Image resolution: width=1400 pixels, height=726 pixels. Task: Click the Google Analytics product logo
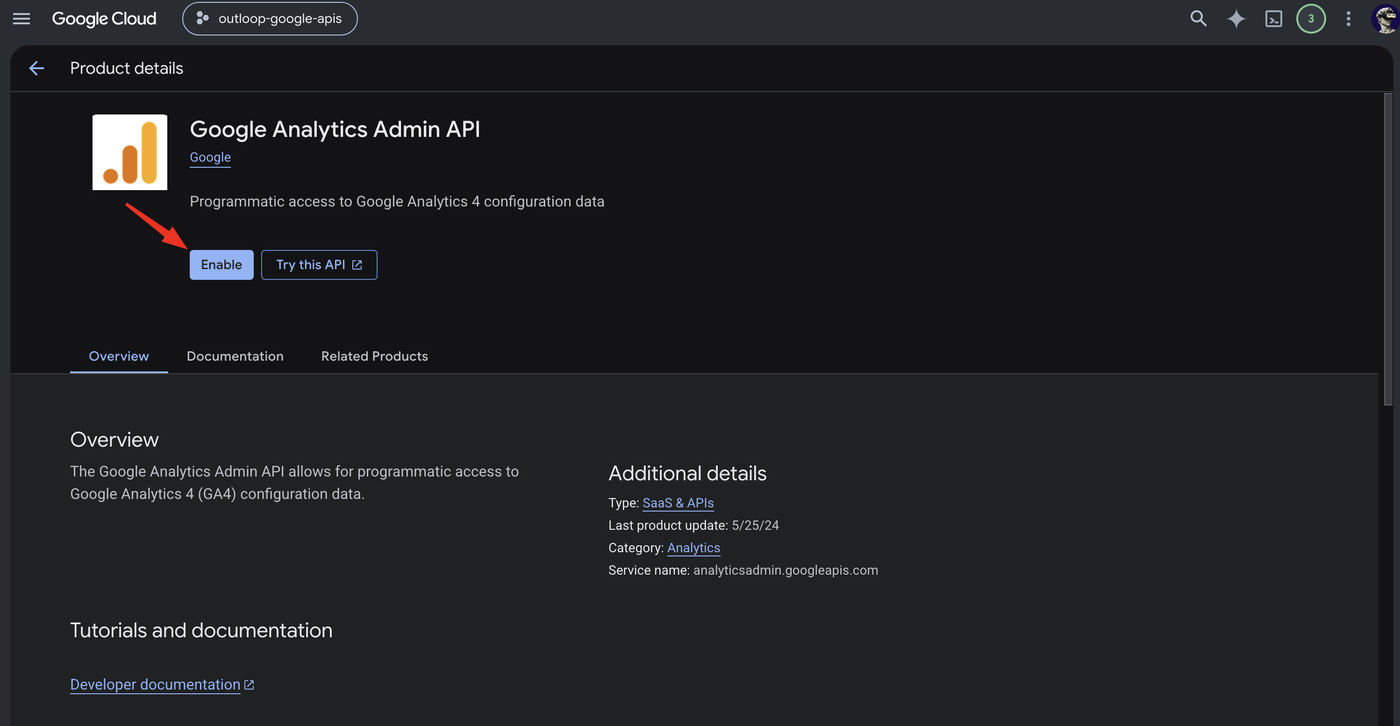(x=130, y=152)
